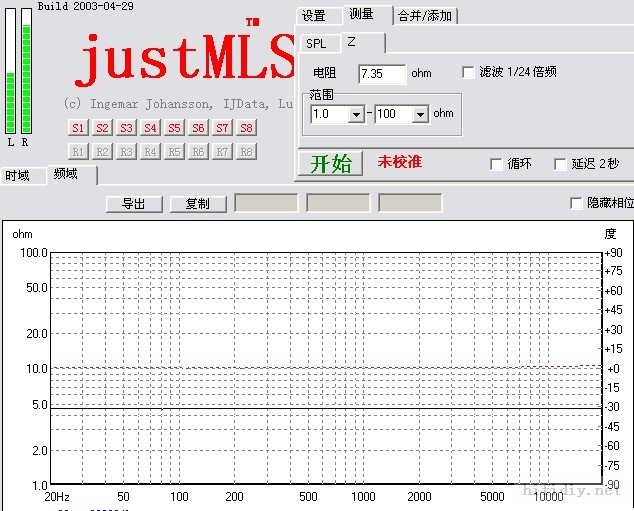
Task: Click the black impedance curve in the graph
Action: pyautogui.click(x=326, y=408)
